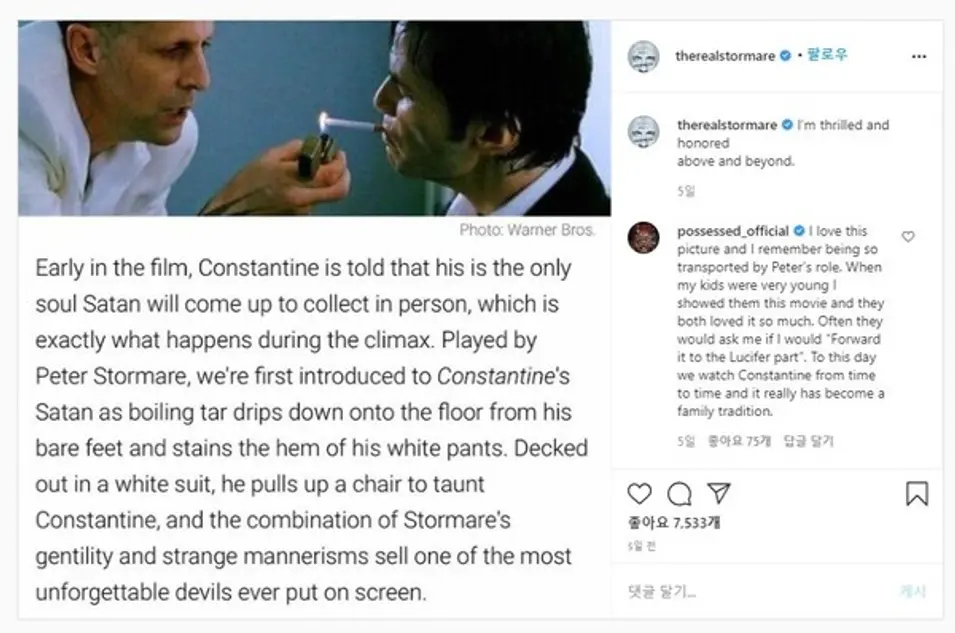Click therealstormare avatar beside the caption
The width and height of the screenshot is (955, 633).
point(643,131)
